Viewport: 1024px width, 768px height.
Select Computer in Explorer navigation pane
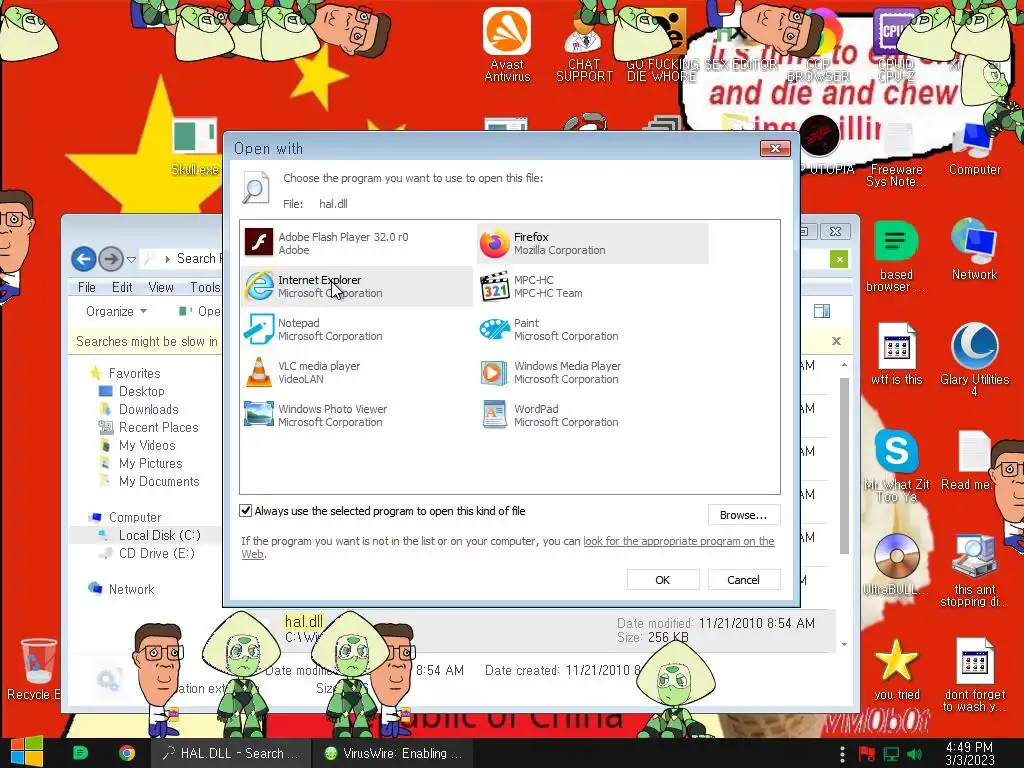tap(135, 517)
